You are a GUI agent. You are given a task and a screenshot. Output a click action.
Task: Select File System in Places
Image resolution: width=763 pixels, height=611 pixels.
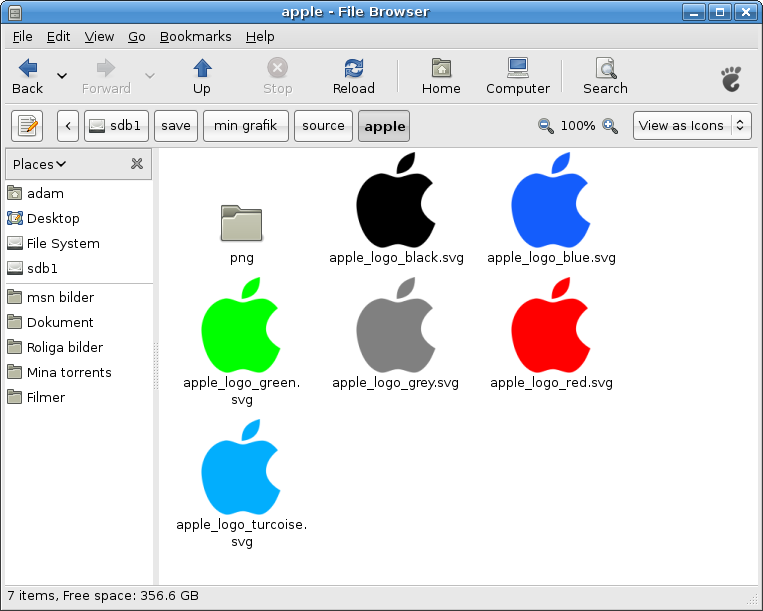coord(79,243)
